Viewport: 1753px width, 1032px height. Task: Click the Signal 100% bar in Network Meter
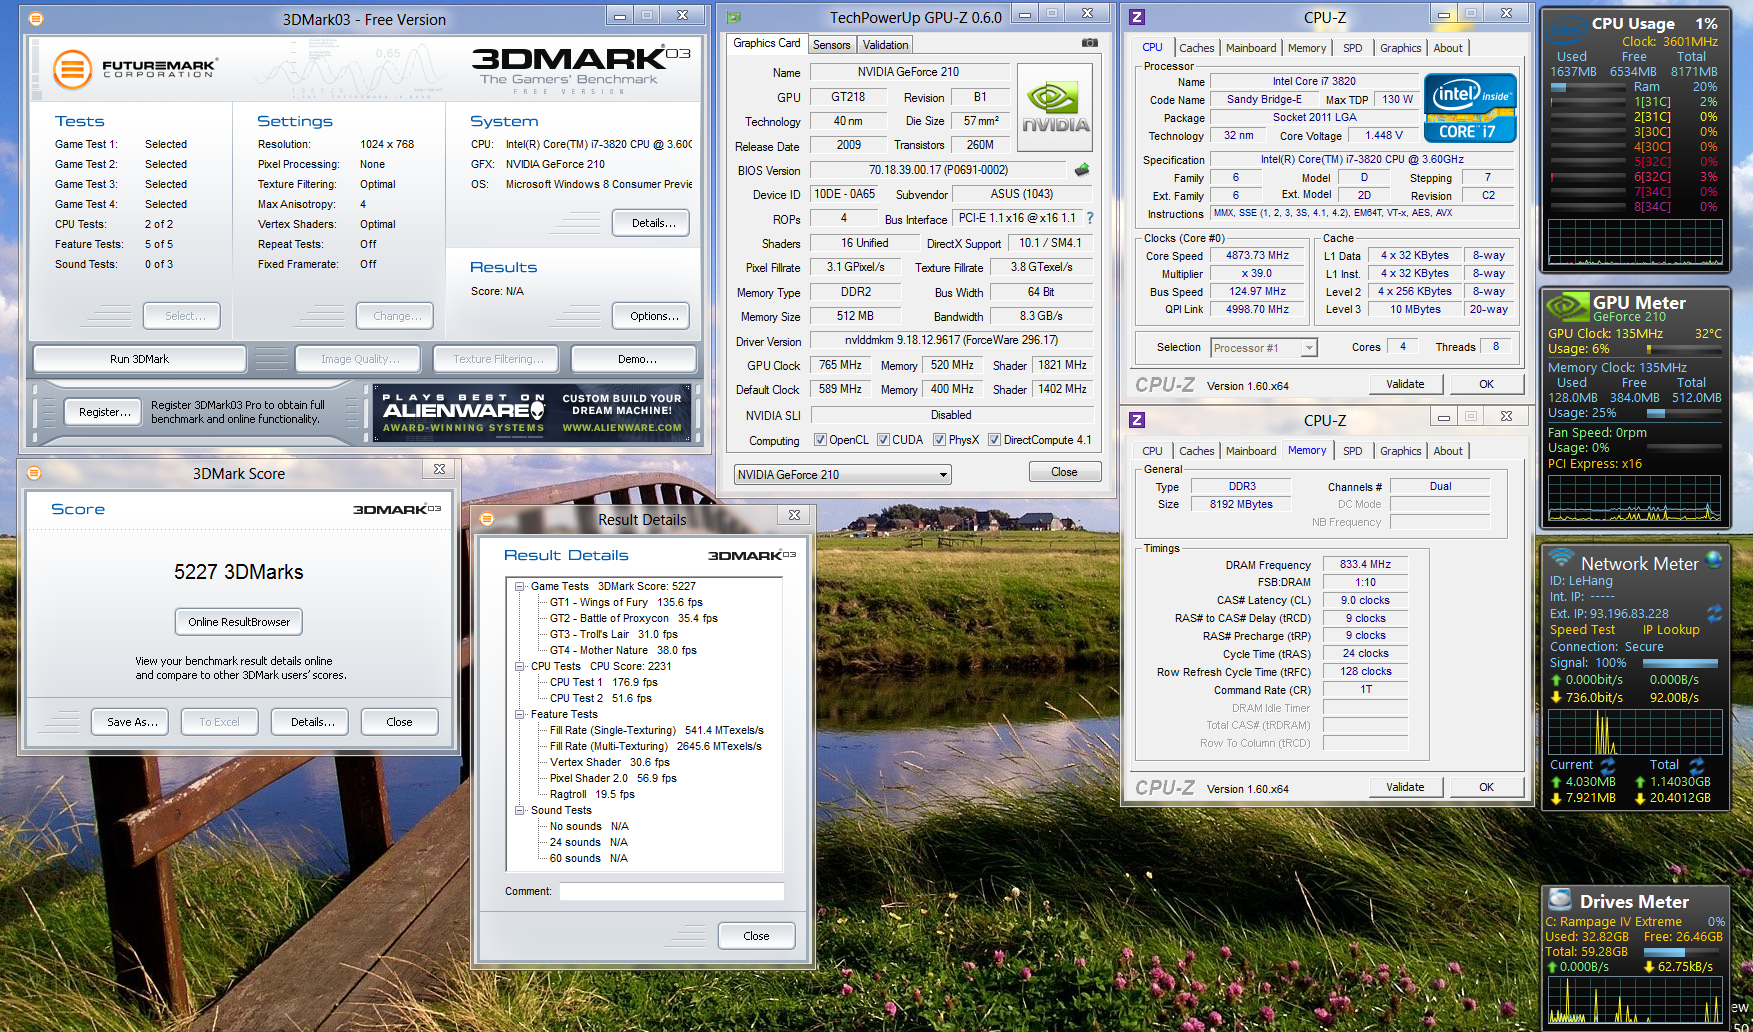[x=1679, y=663]
